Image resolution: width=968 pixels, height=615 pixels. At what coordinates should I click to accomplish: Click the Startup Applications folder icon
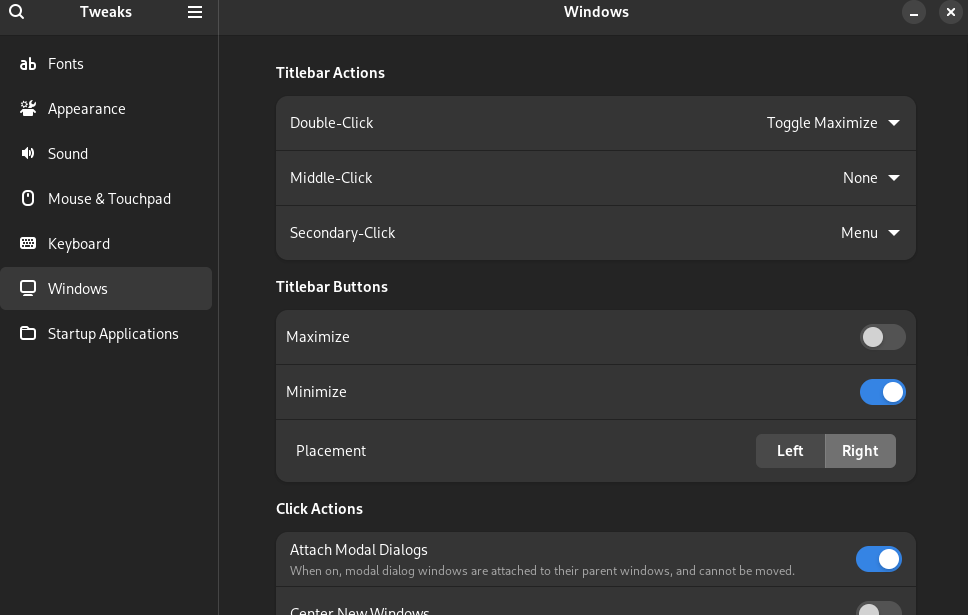(28, 333)
